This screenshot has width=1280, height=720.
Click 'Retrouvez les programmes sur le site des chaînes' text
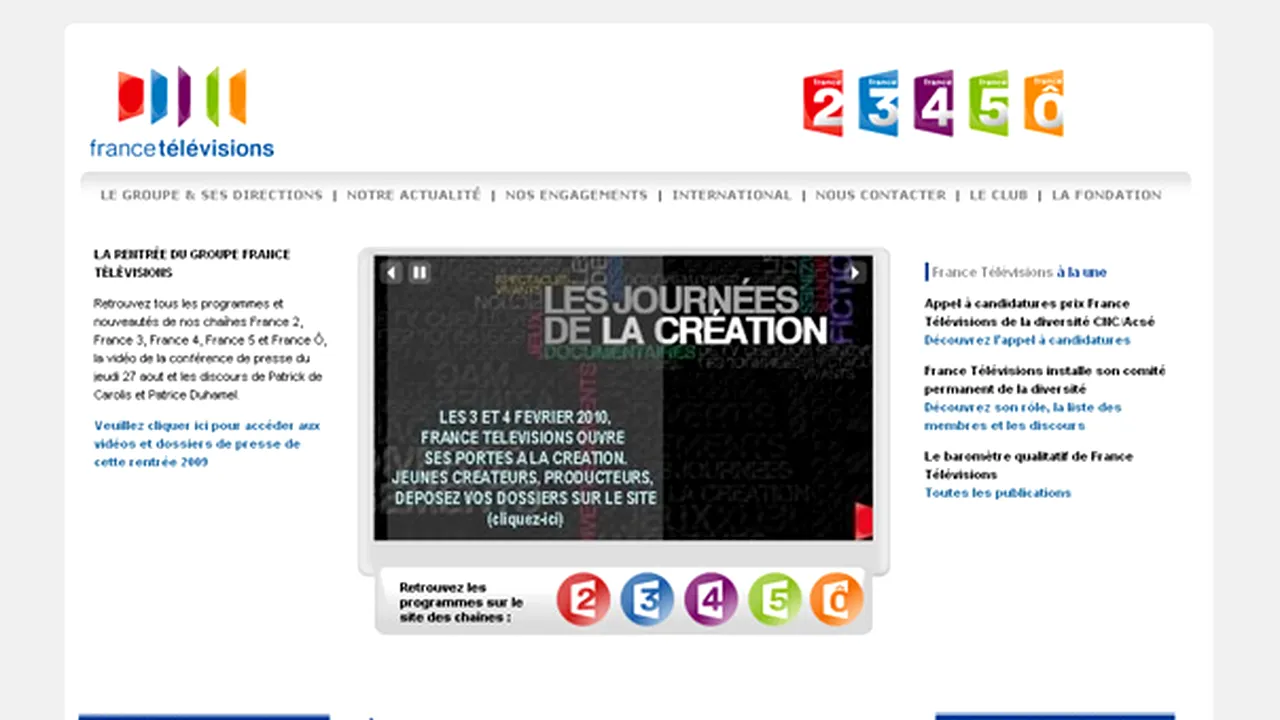click(461, 602)
